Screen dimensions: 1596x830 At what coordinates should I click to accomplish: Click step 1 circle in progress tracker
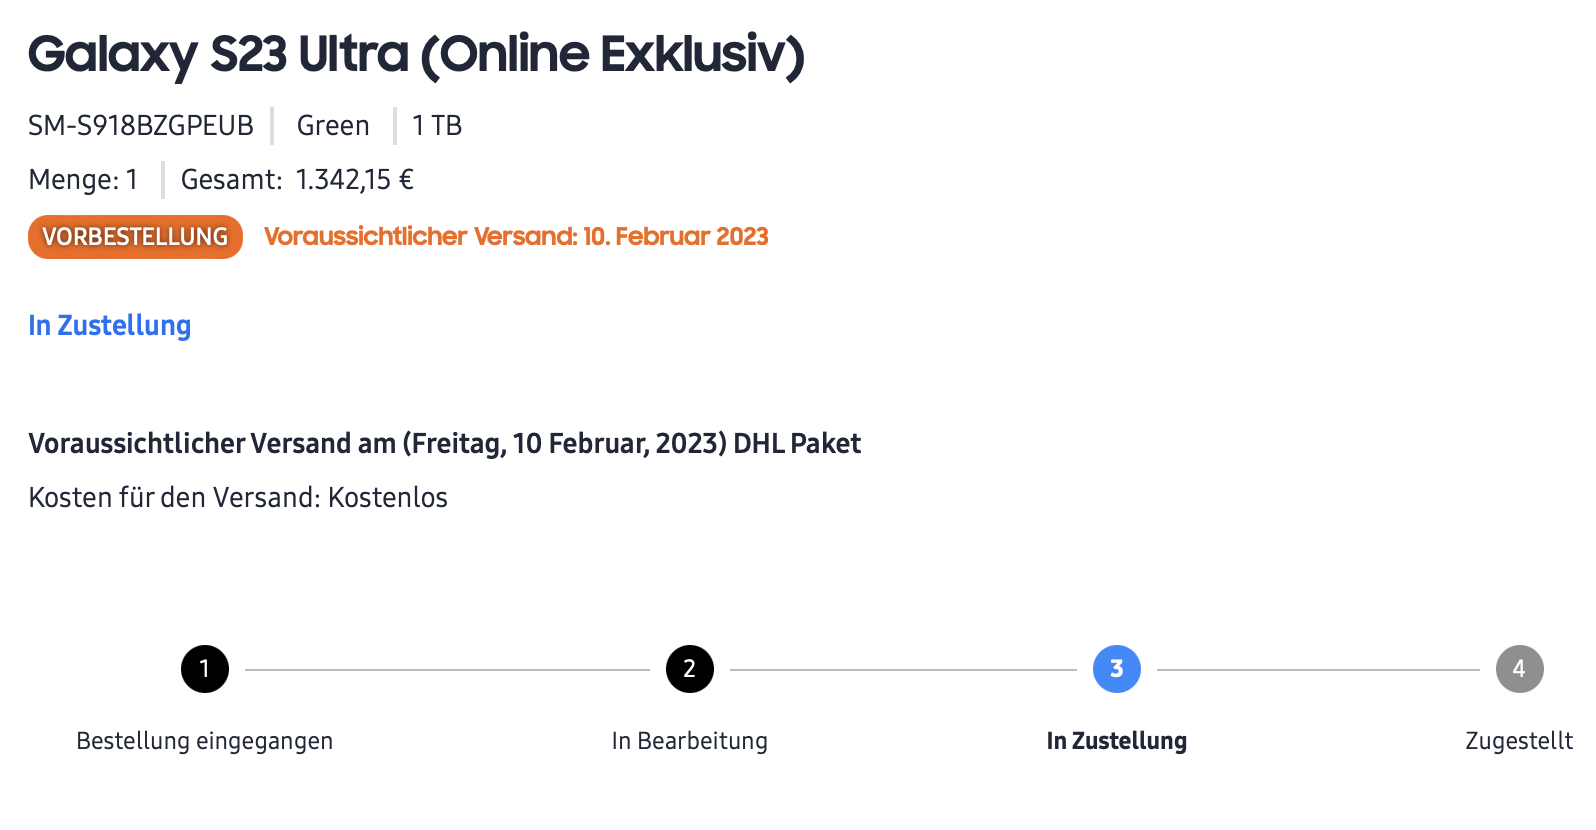tap(205, 669)
